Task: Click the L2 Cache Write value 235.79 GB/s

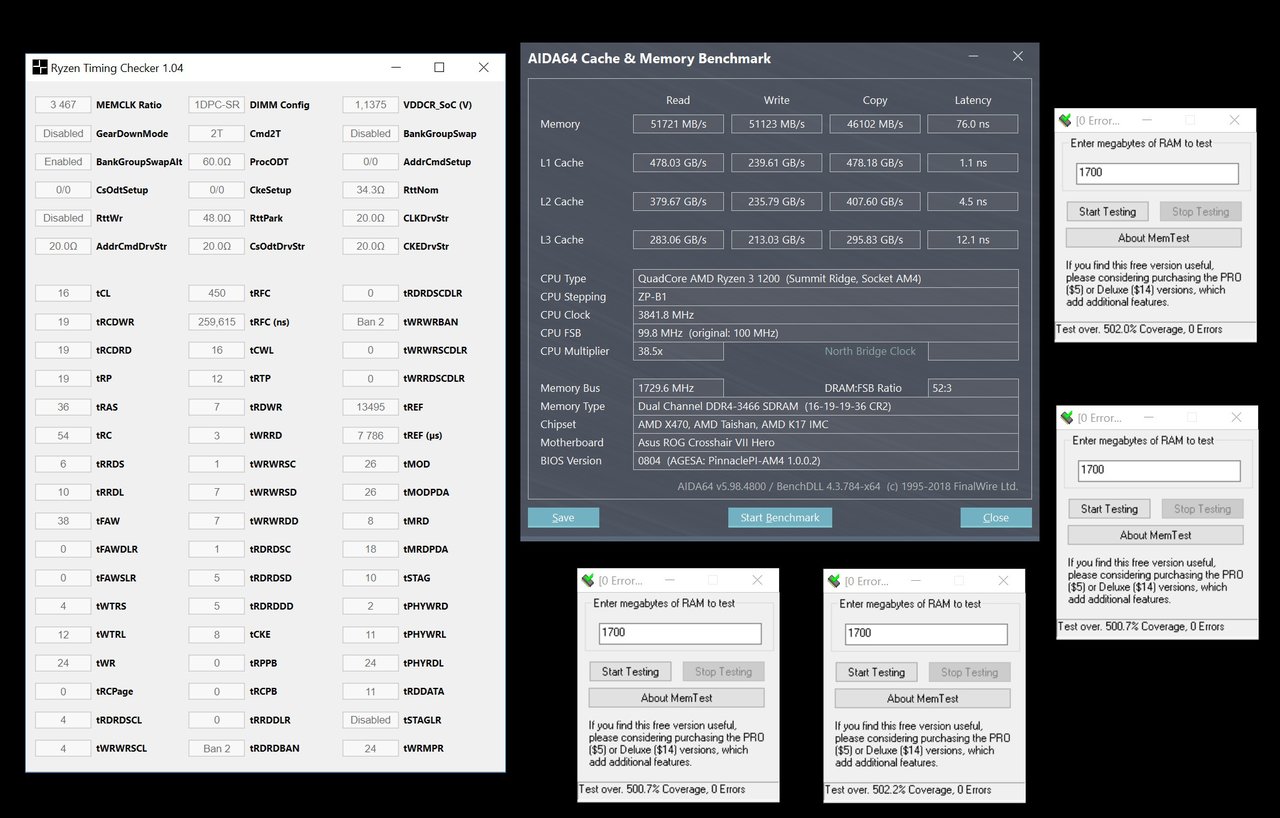Action: click(776, 201)
